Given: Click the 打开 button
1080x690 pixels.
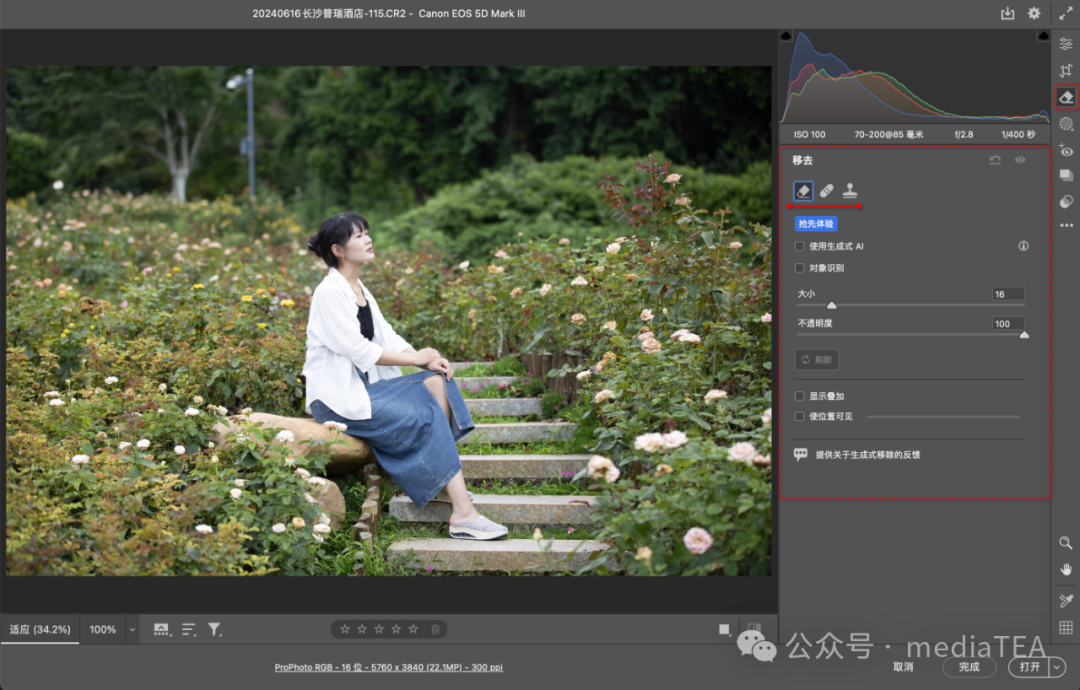Looking at the screenshot, I should click(1029, 667).
